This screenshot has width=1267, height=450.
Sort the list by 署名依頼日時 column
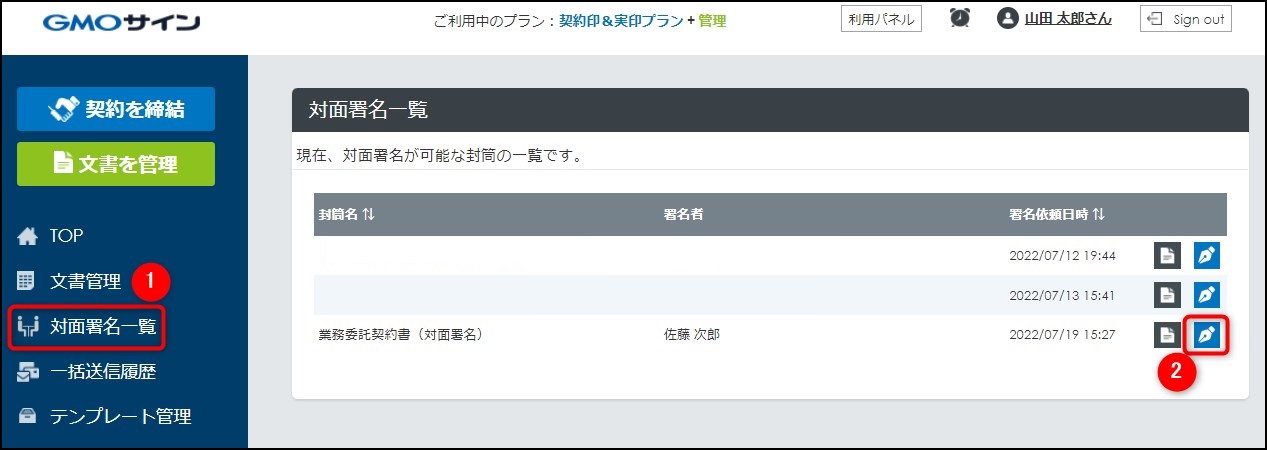[x=1057, y=214]
